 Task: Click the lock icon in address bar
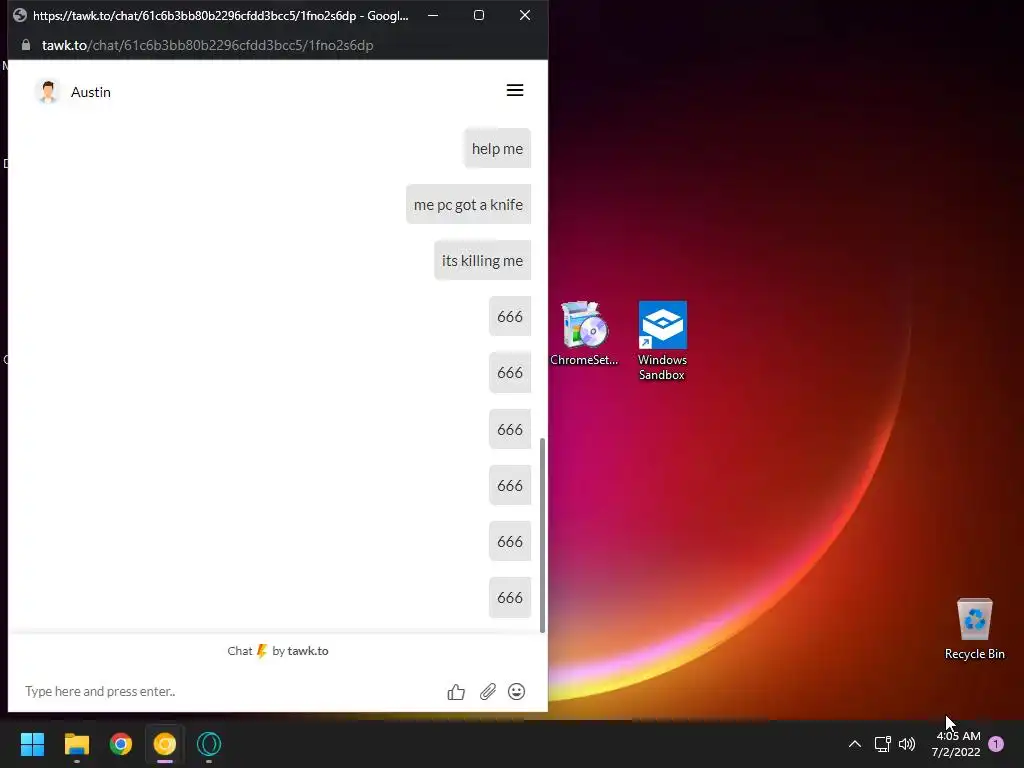[25, 45]
